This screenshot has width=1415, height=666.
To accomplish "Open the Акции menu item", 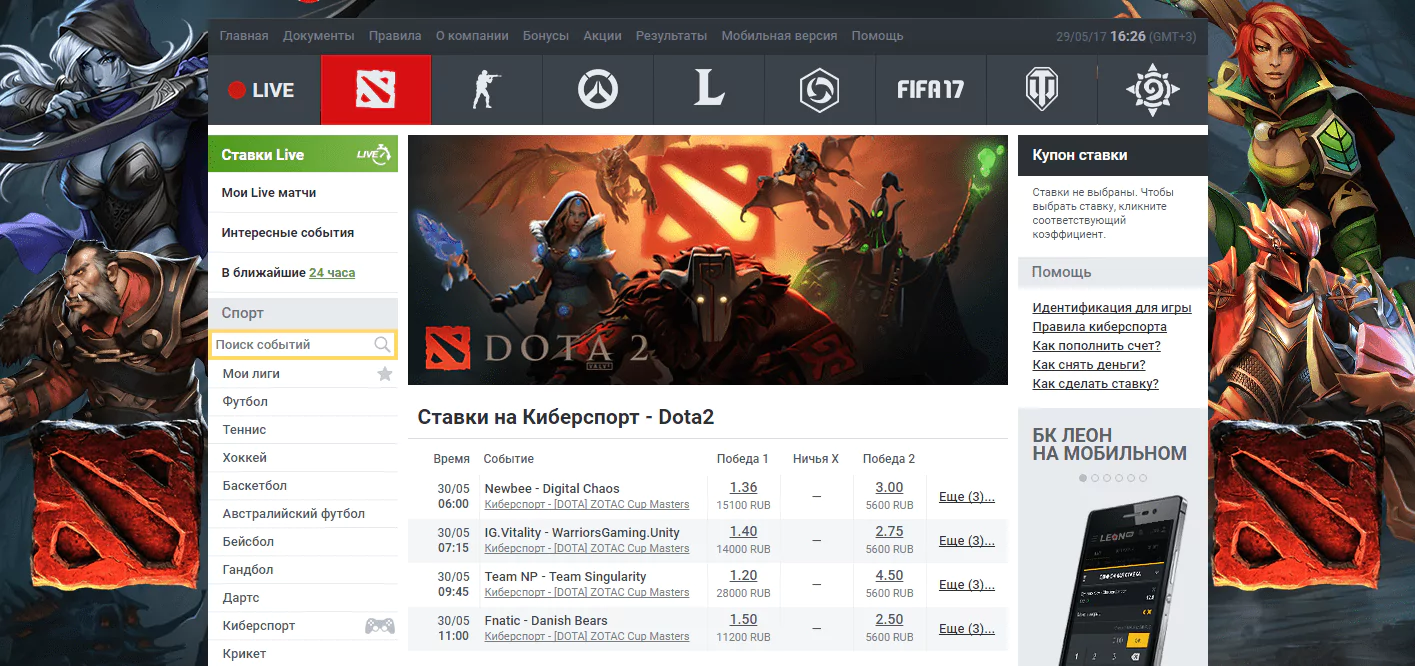I will tap(602, 35).
